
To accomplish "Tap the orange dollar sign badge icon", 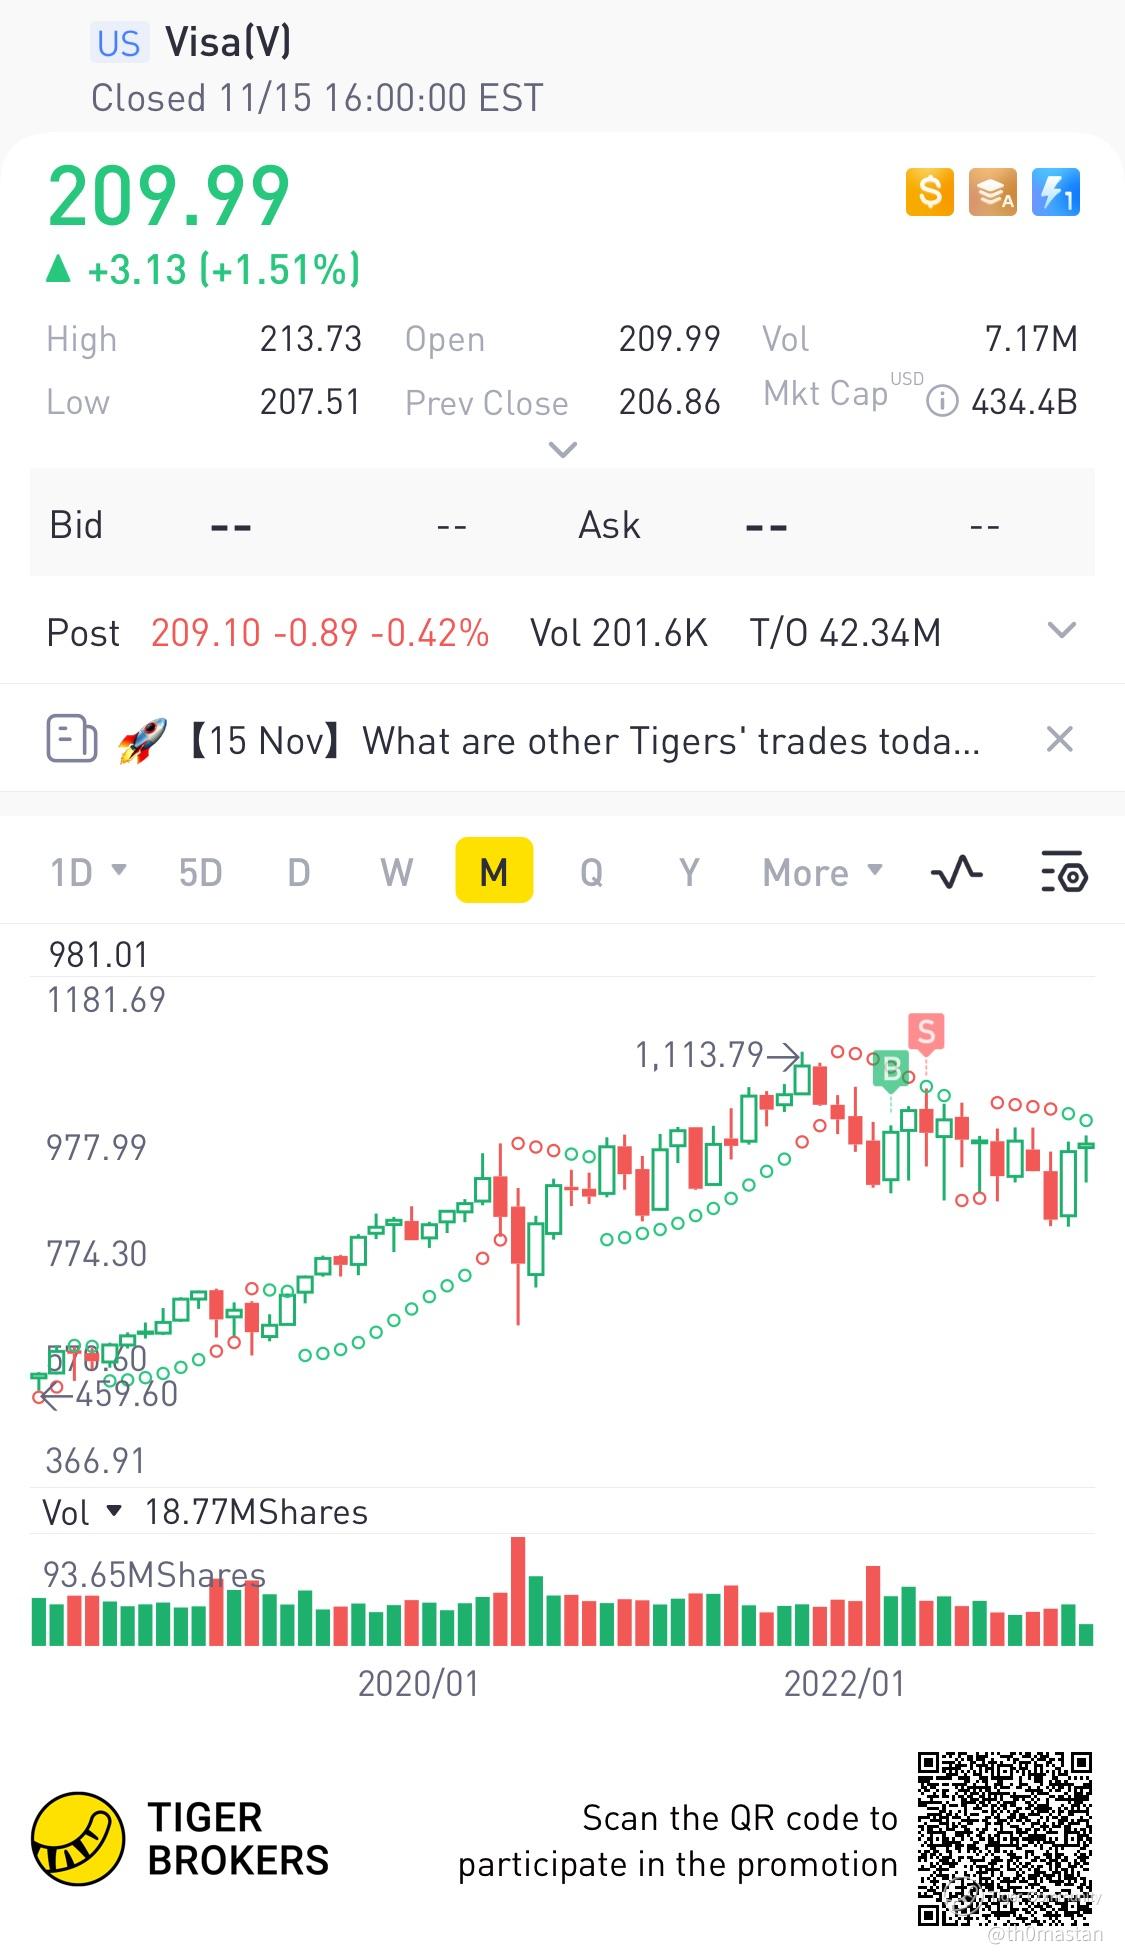I will [x=929, y=191].
